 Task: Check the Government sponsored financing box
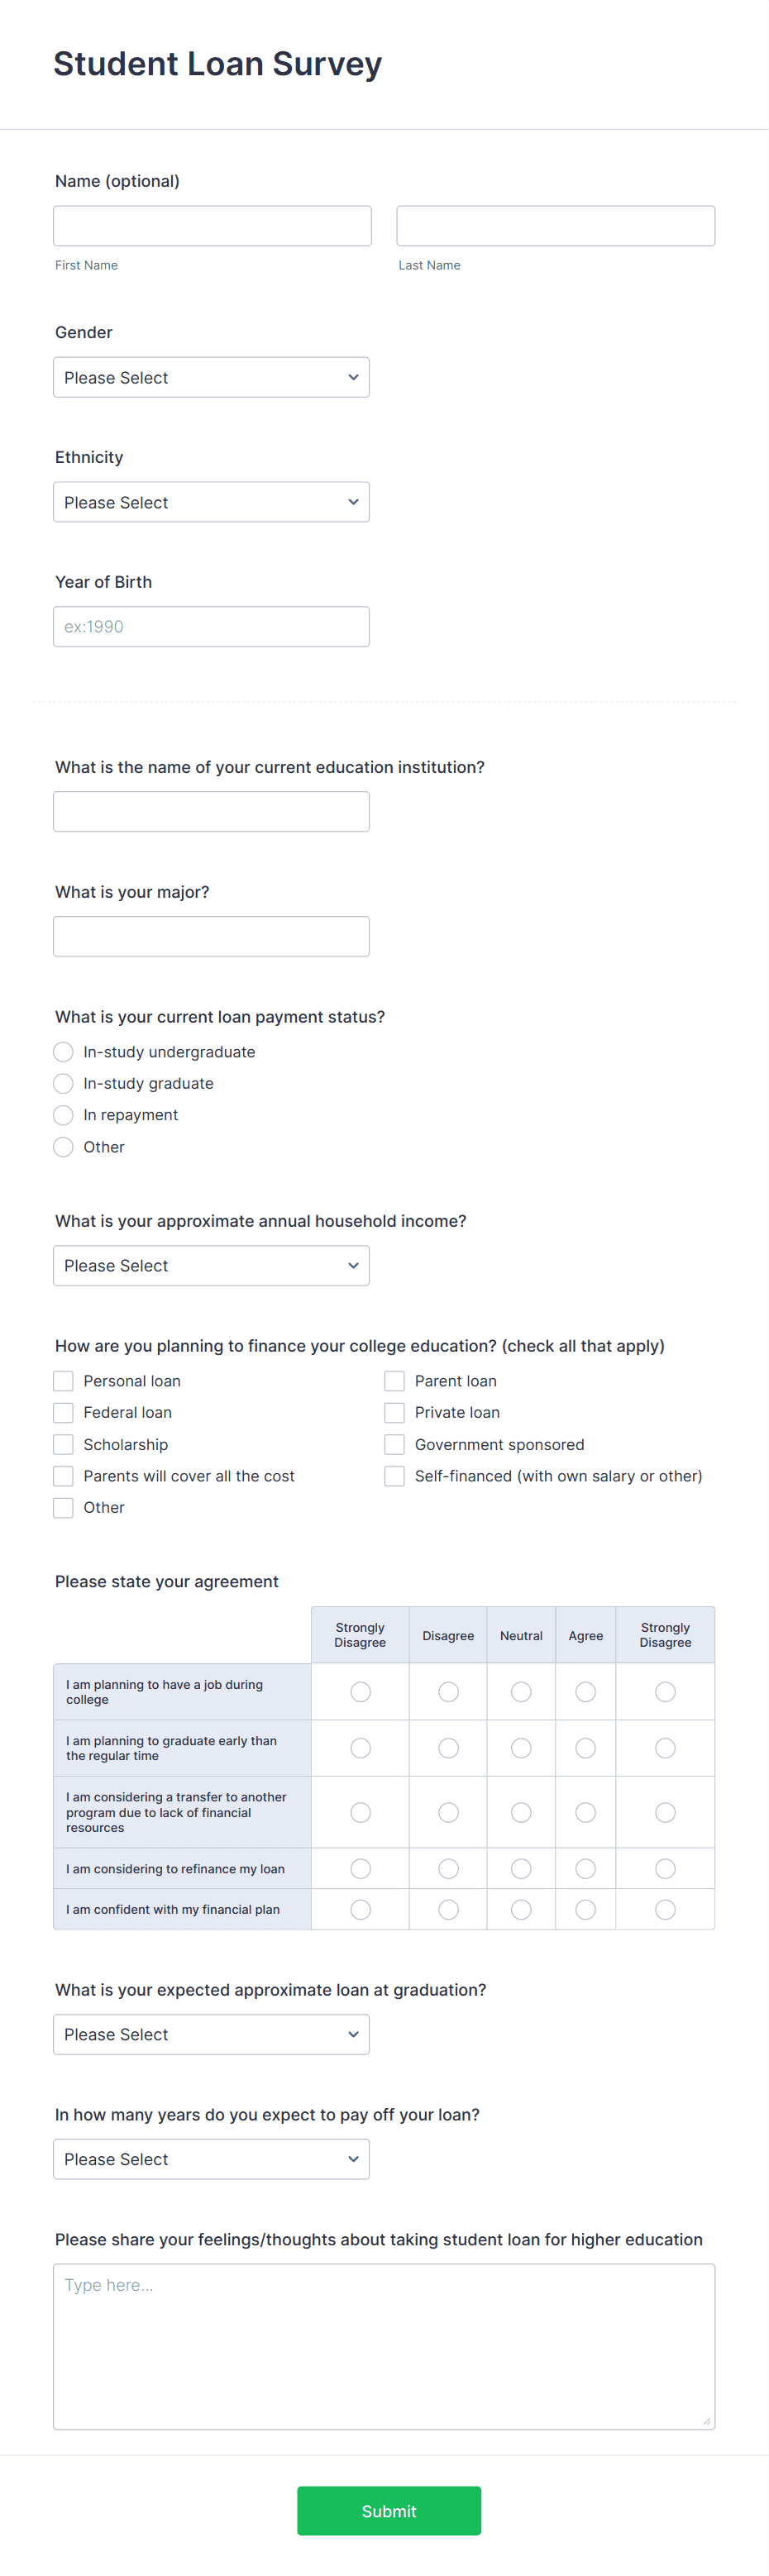point(394,1444)
